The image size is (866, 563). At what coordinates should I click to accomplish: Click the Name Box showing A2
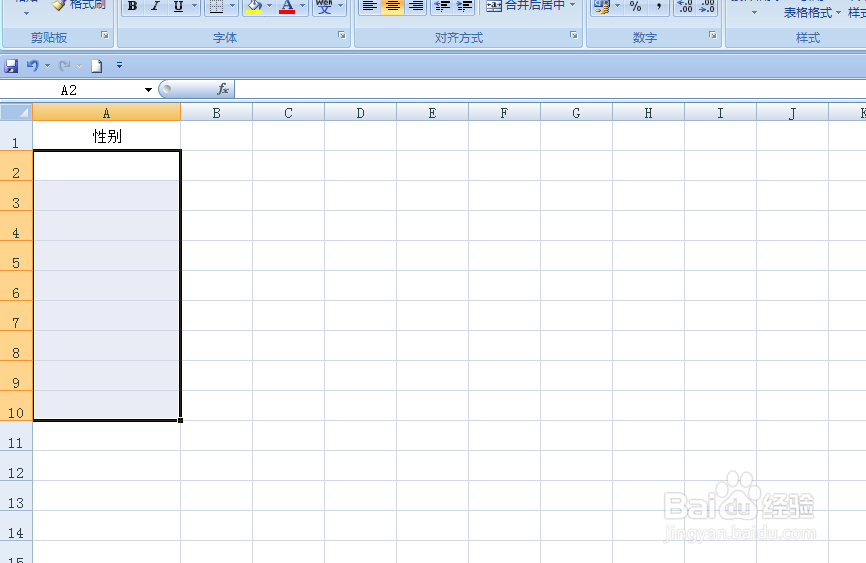coord(70,90)
